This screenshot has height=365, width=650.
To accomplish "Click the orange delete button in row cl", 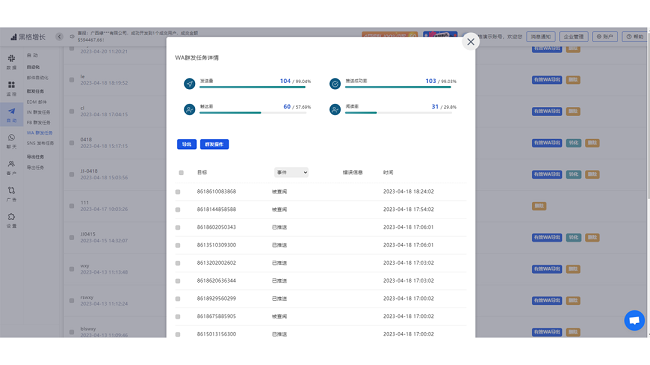I will 573,111.
